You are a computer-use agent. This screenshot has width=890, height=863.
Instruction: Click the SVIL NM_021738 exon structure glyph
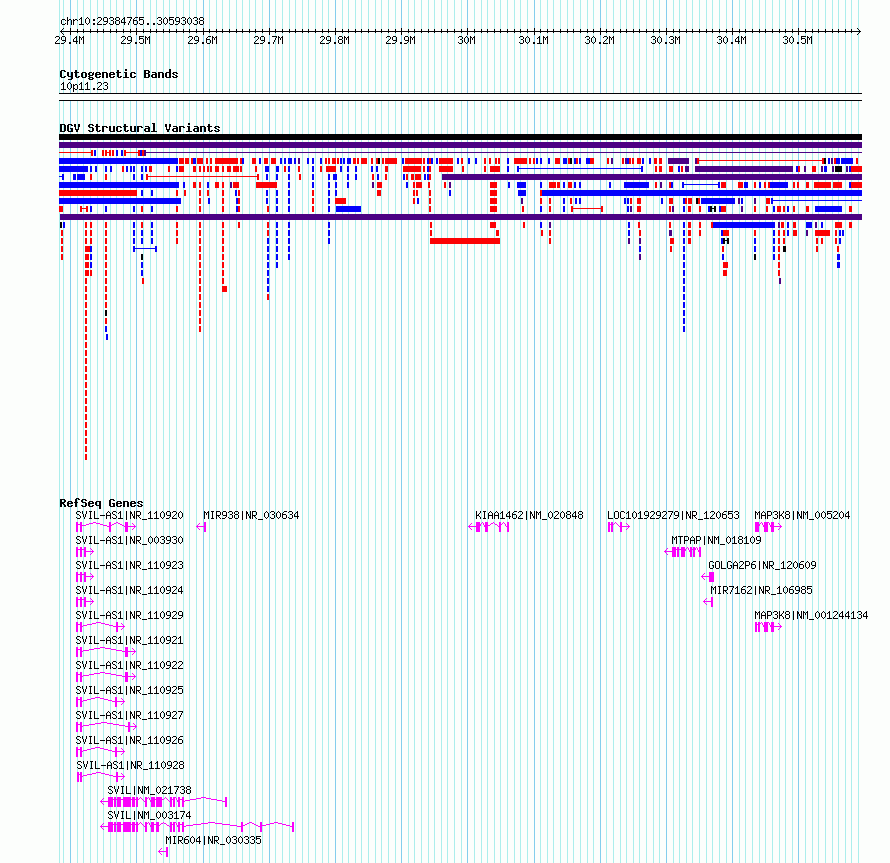pos(164,802)
